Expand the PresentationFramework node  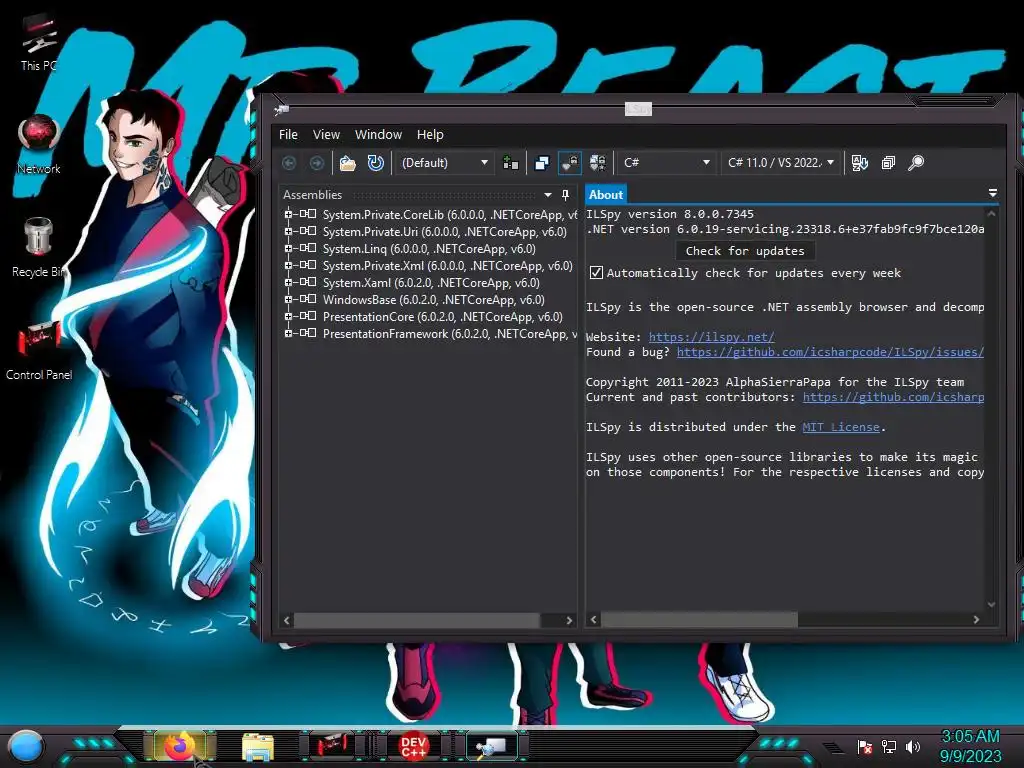tap(288, 333)
